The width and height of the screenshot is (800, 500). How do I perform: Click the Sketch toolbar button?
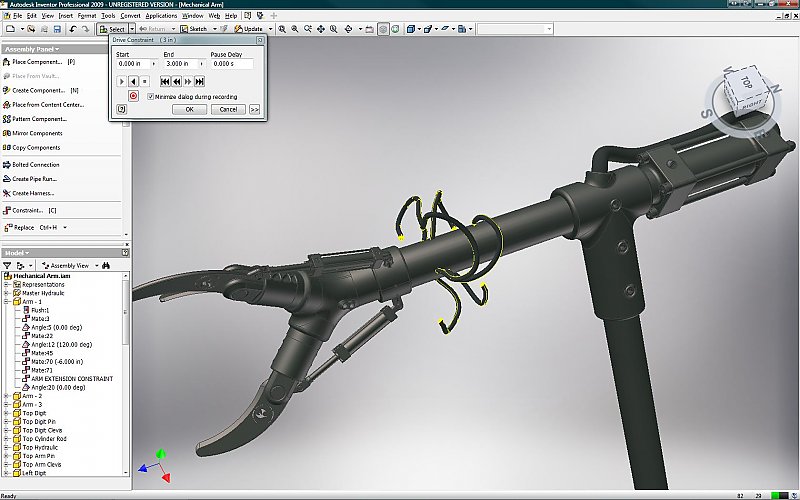(194, 29)
